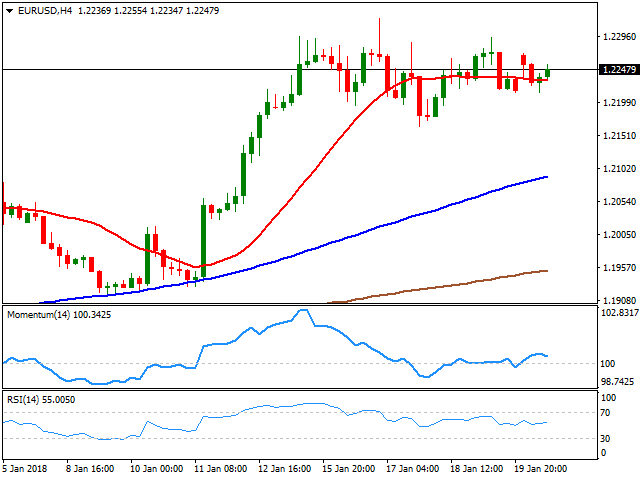Select the 1.19080 price axis label
The height and width of the screenshot is (480, 640).
(619, 301)
